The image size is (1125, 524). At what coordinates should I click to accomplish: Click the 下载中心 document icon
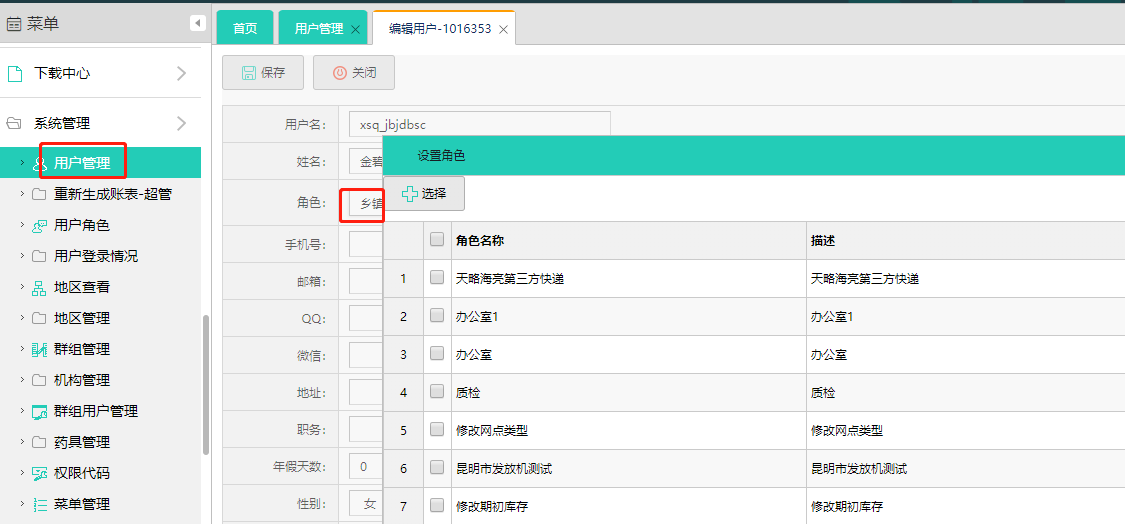[x=14, y=73]
